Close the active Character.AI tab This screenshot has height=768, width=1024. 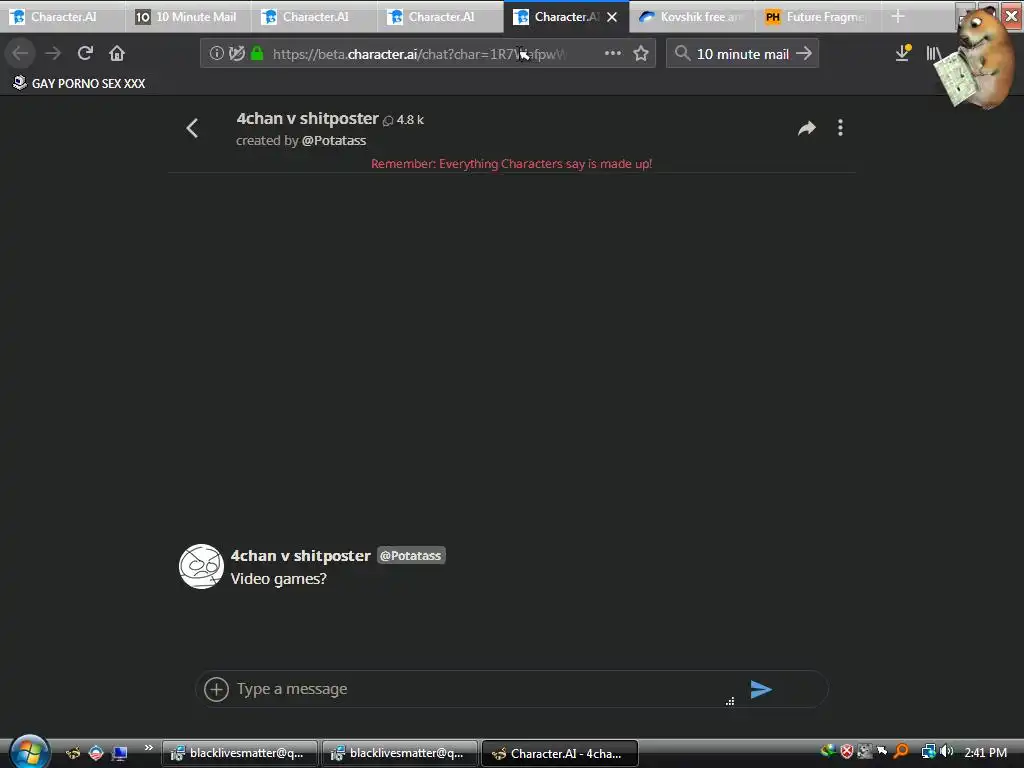pos(612,17)
